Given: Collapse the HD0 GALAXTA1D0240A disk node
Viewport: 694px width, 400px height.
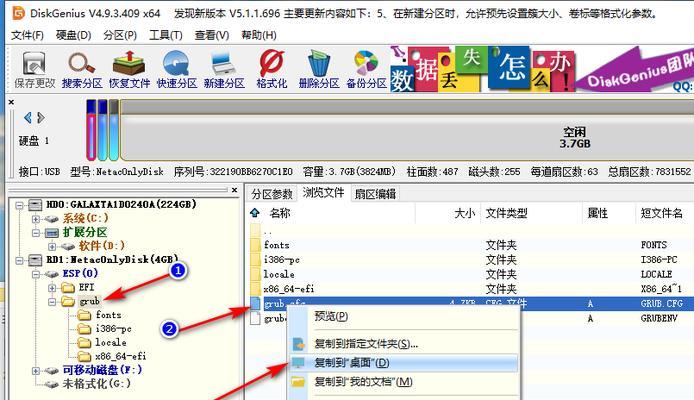Looking at the screenshot, I should 19,205.
